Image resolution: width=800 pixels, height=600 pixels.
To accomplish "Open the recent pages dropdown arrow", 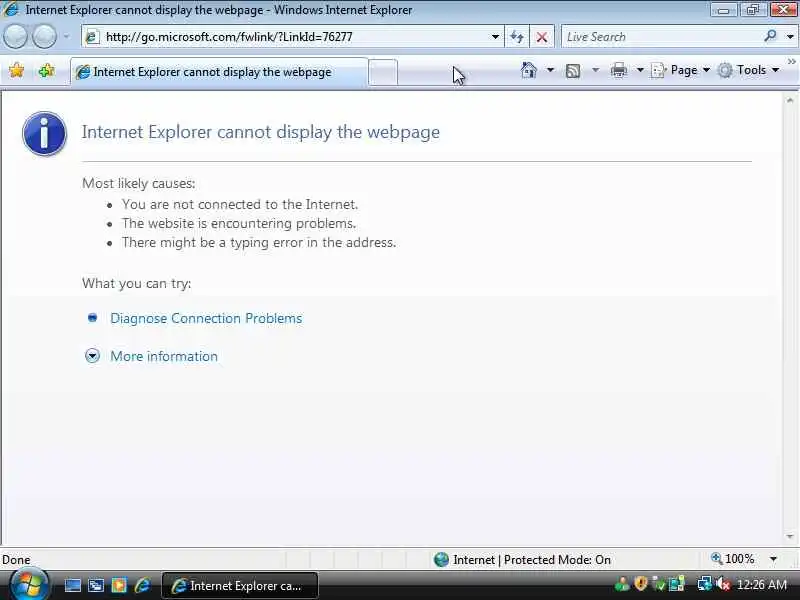I will click(x=66, y=37).
